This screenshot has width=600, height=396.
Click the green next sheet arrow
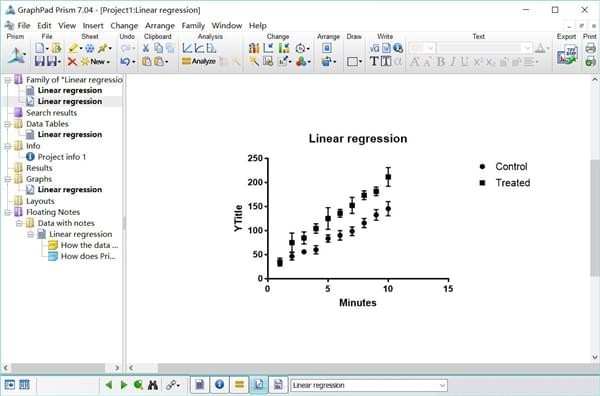click(124, 385)
